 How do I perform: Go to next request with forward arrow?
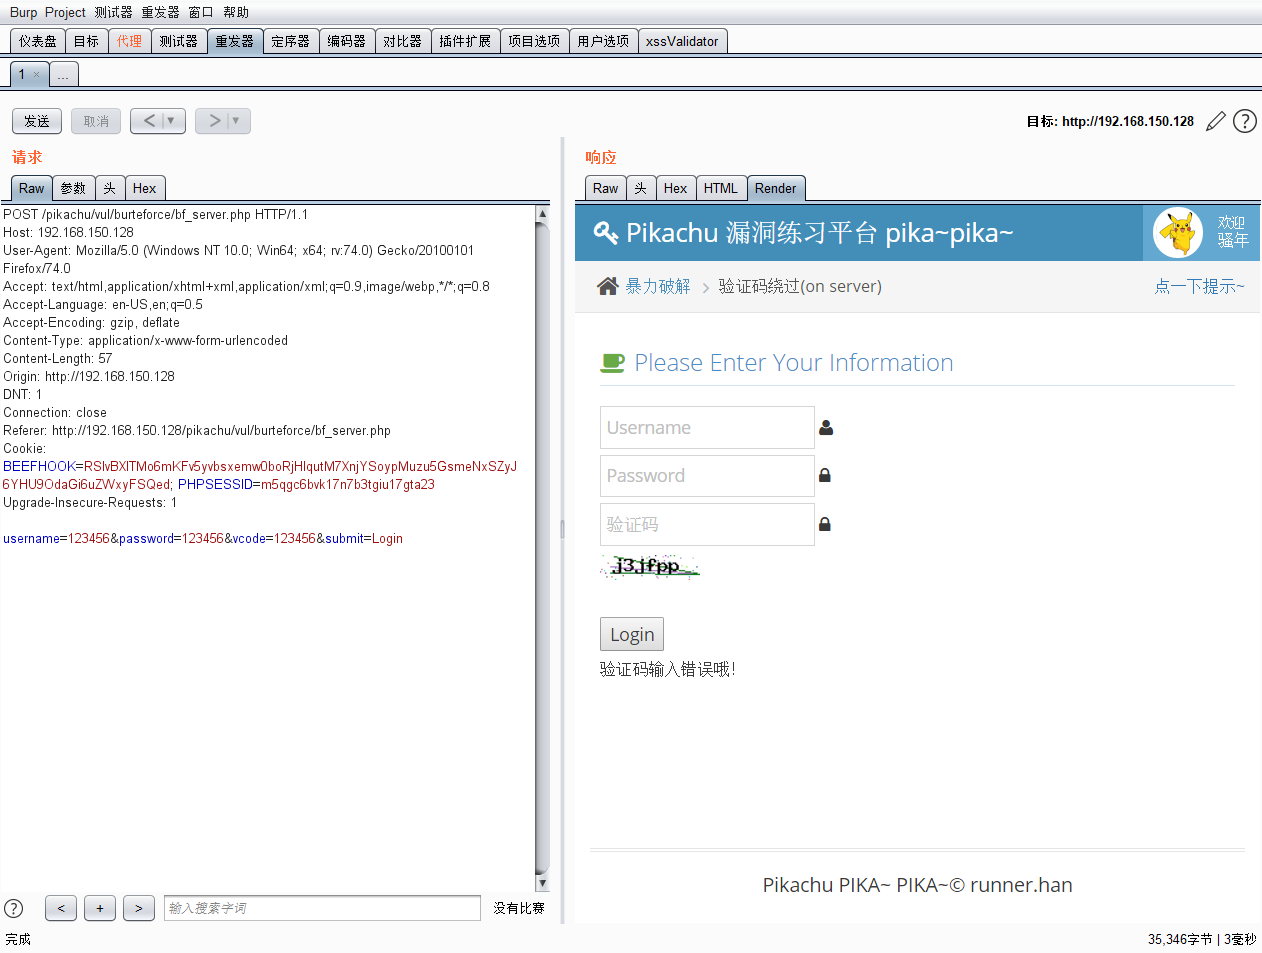point(213,120)
